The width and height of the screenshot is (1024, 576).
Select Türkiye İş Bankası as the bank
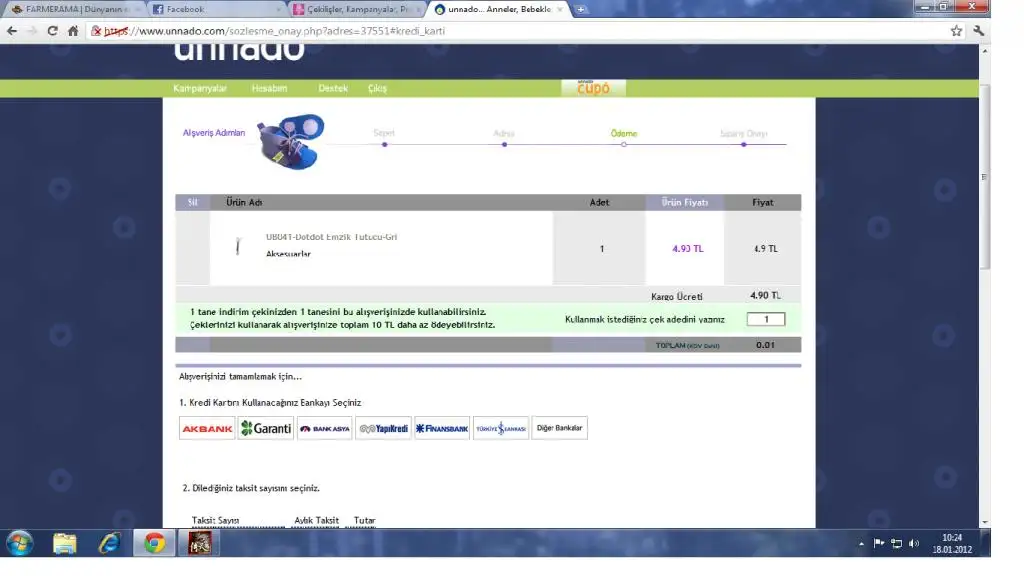pos(501,428)
